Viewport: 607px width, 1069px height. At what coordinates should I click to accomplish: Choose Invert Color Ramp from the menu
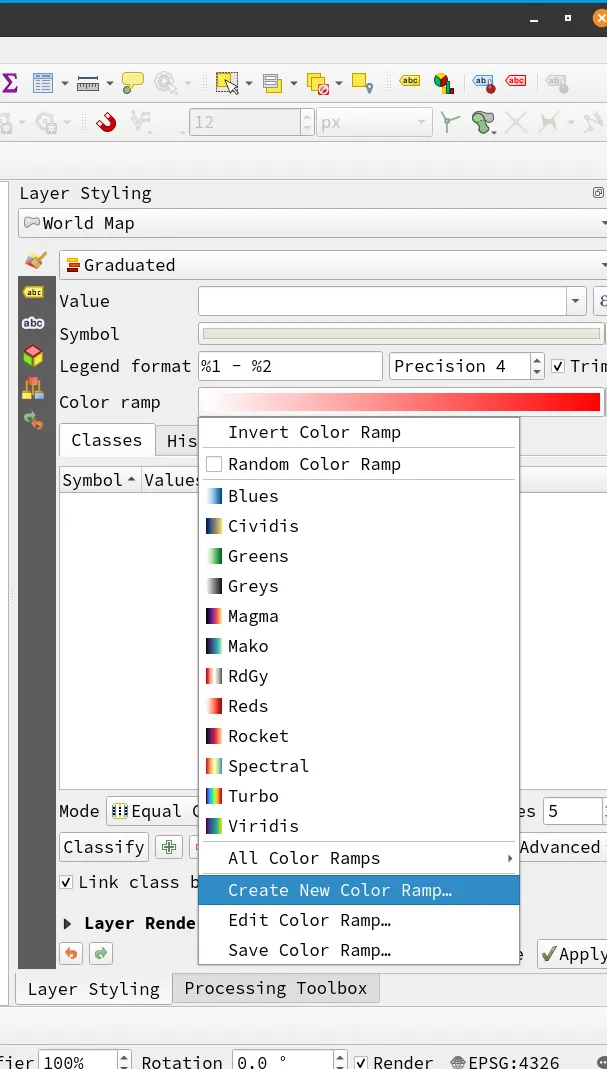click(x=359, y=432)
